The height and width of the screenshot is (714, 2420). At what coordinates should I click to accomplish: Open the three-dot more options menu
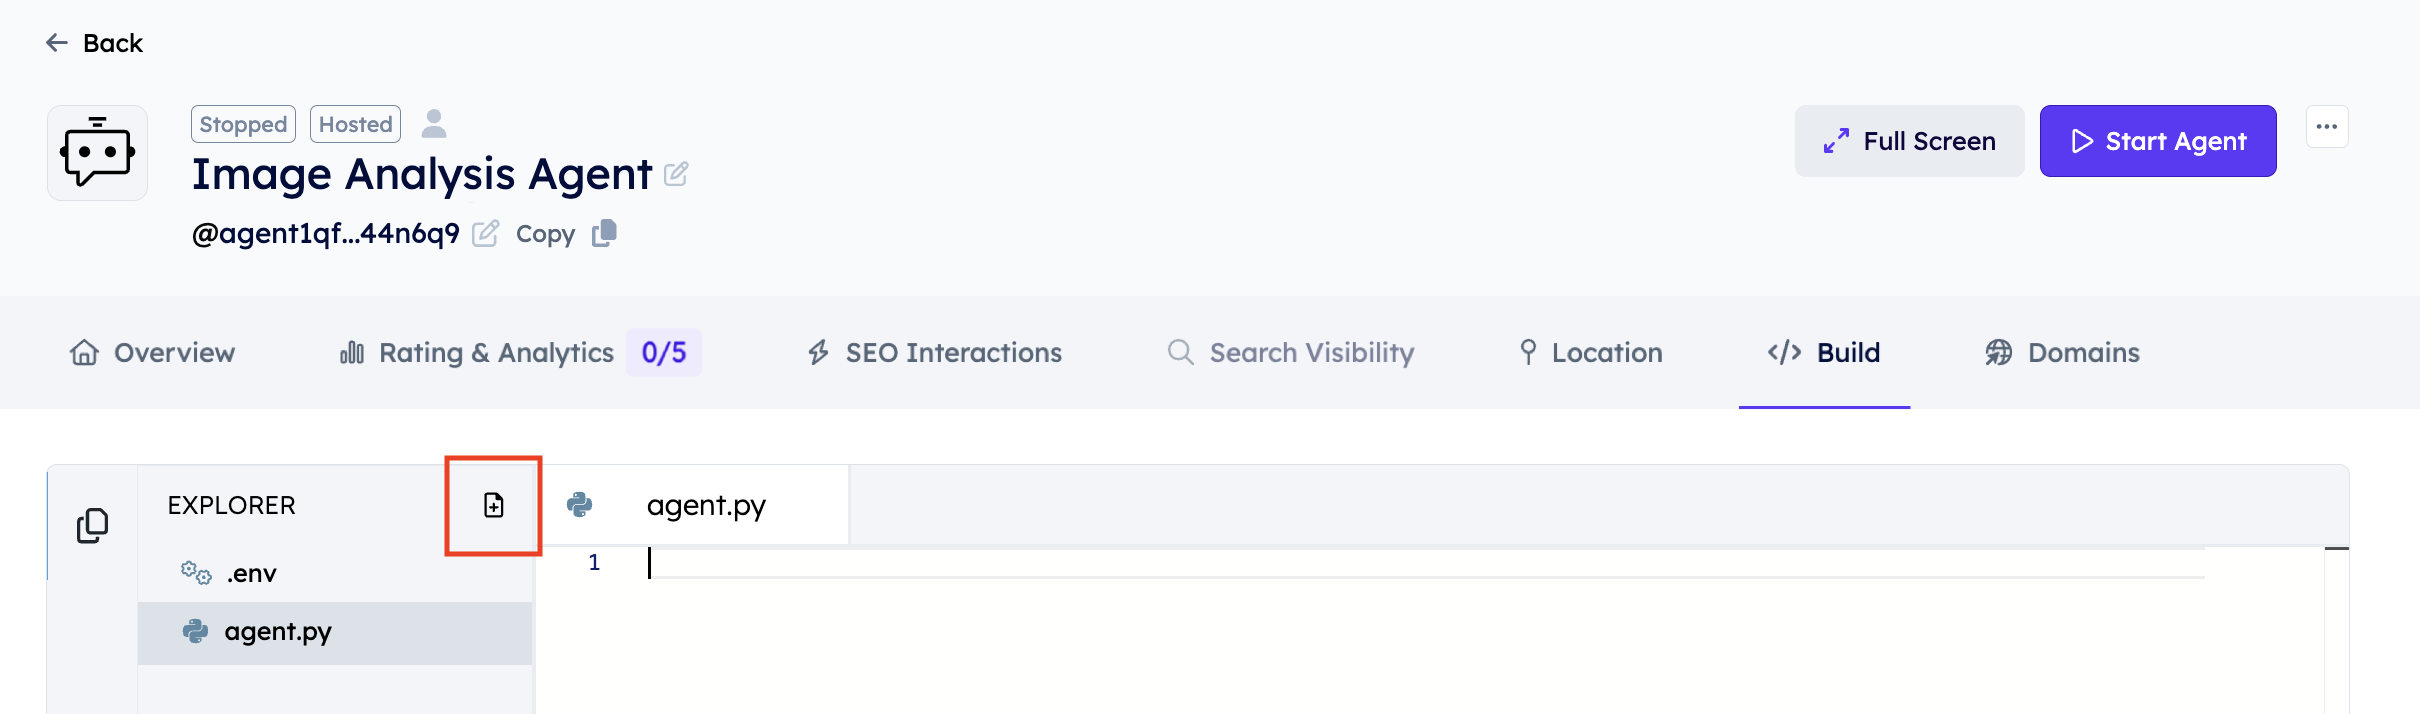point(2327,127)
